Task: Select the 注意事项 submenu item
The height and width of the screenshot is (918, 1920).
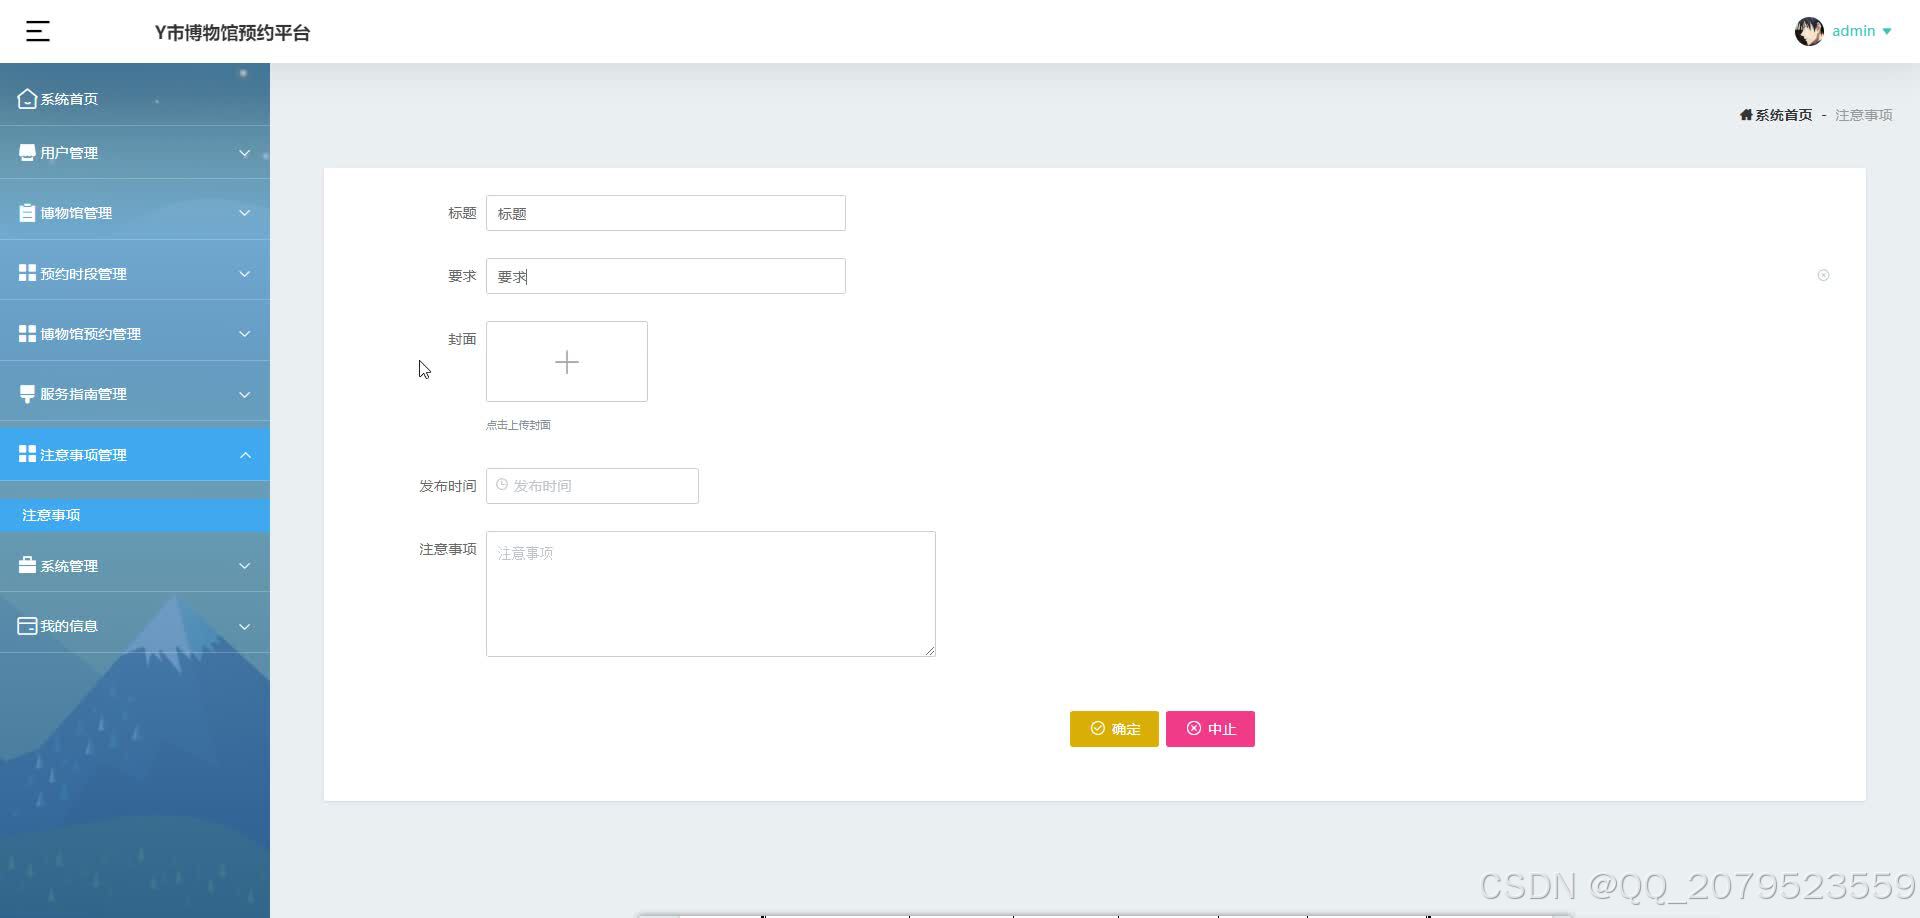Action: point(135,515)
